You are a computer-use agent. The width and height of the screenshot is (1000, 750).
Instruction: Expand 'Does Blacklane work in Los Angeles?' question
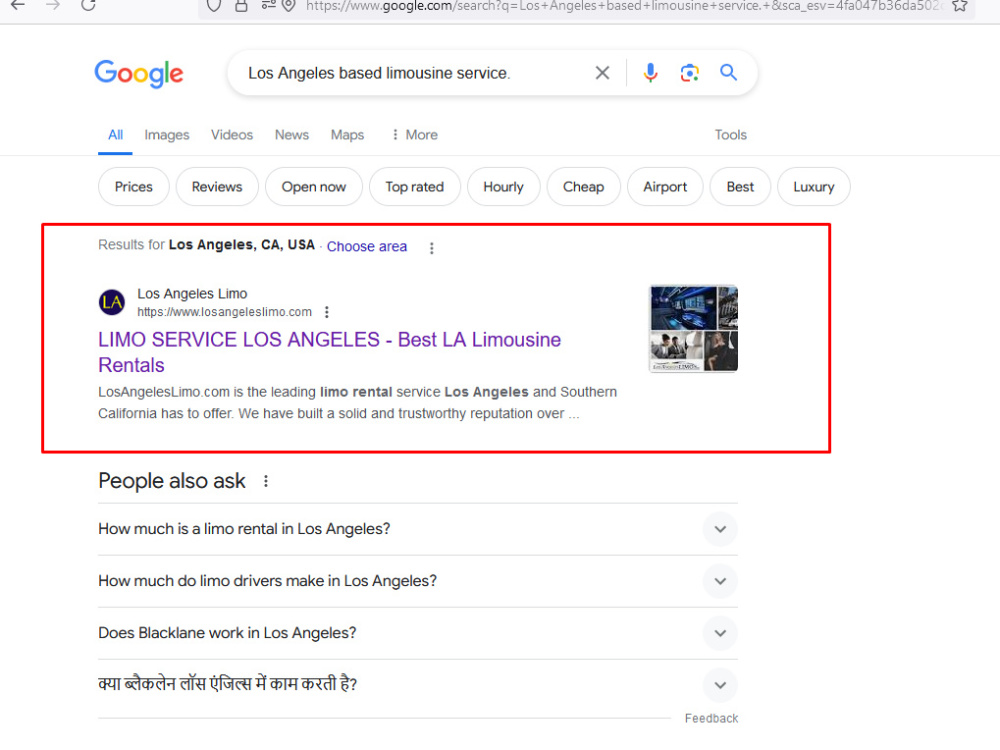(418, 633)
